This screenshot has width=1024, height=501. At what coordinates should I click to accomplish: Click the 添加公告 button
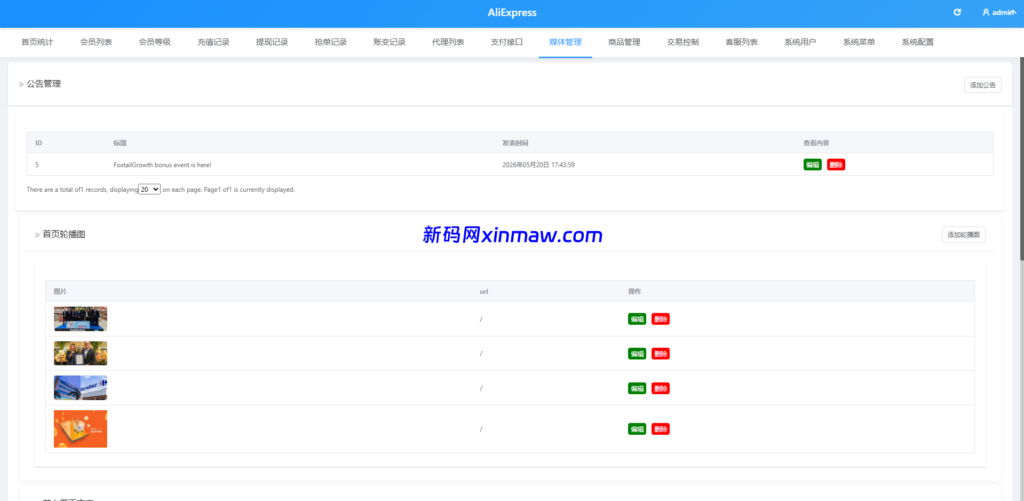(983, 85)
